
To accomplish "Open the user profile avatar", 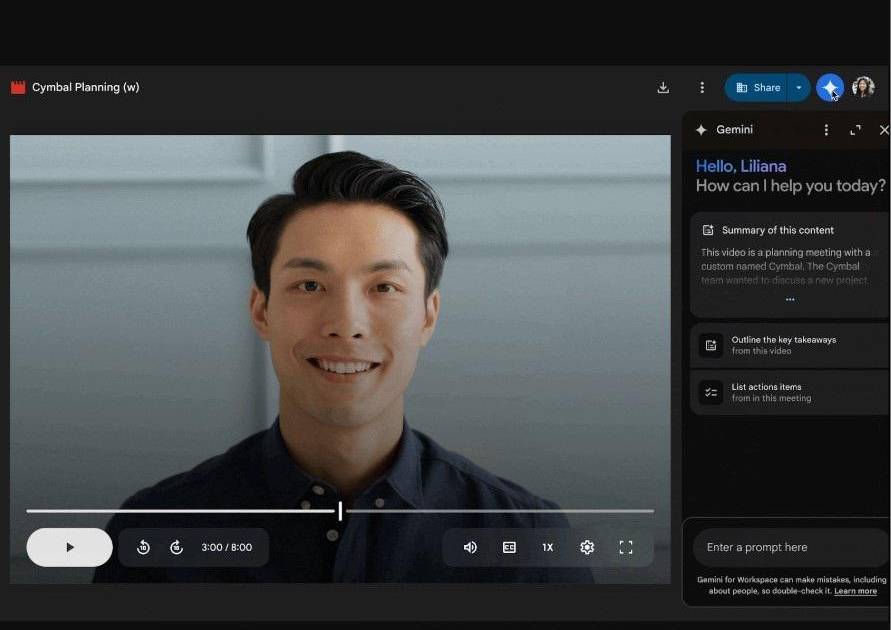I will (x=863, y=88).
